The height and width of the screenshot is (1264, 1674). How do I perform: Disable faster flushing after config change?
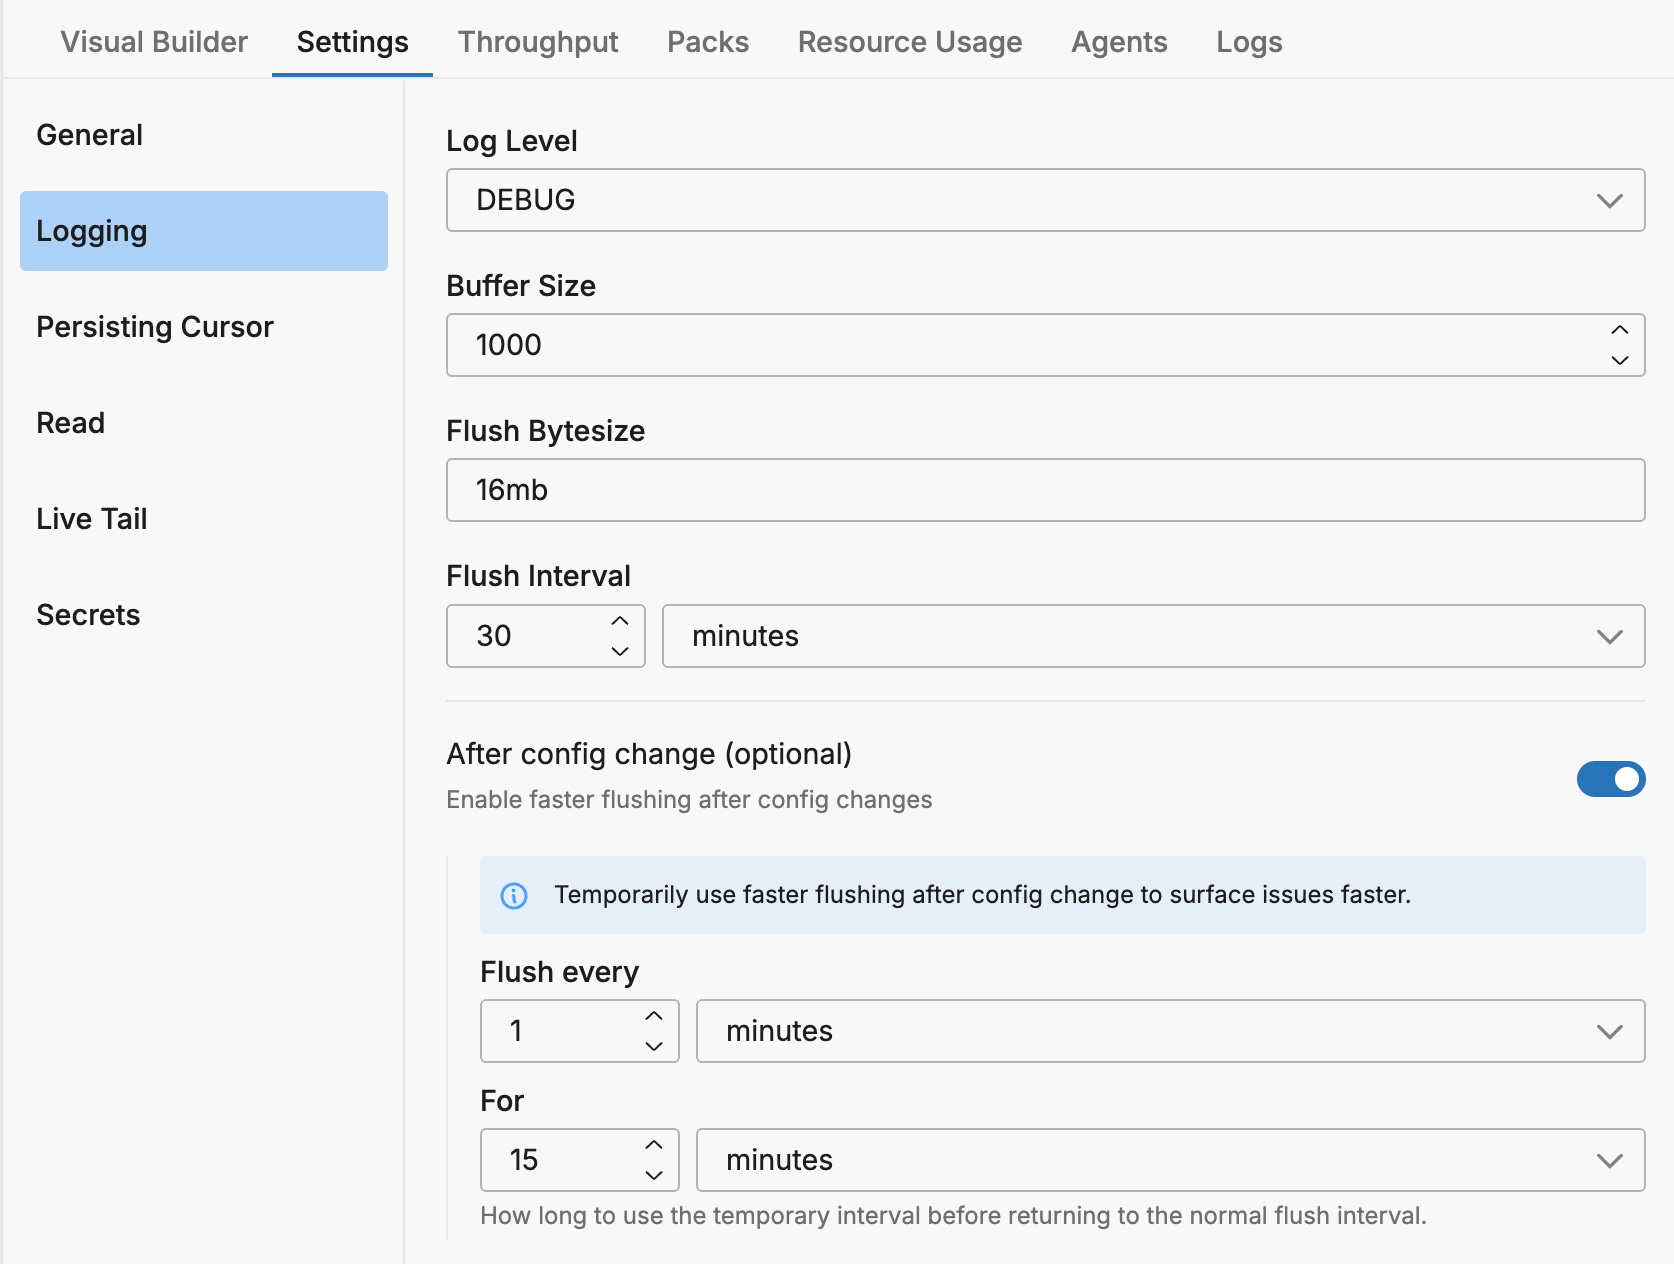click(x=1610, y=779)
